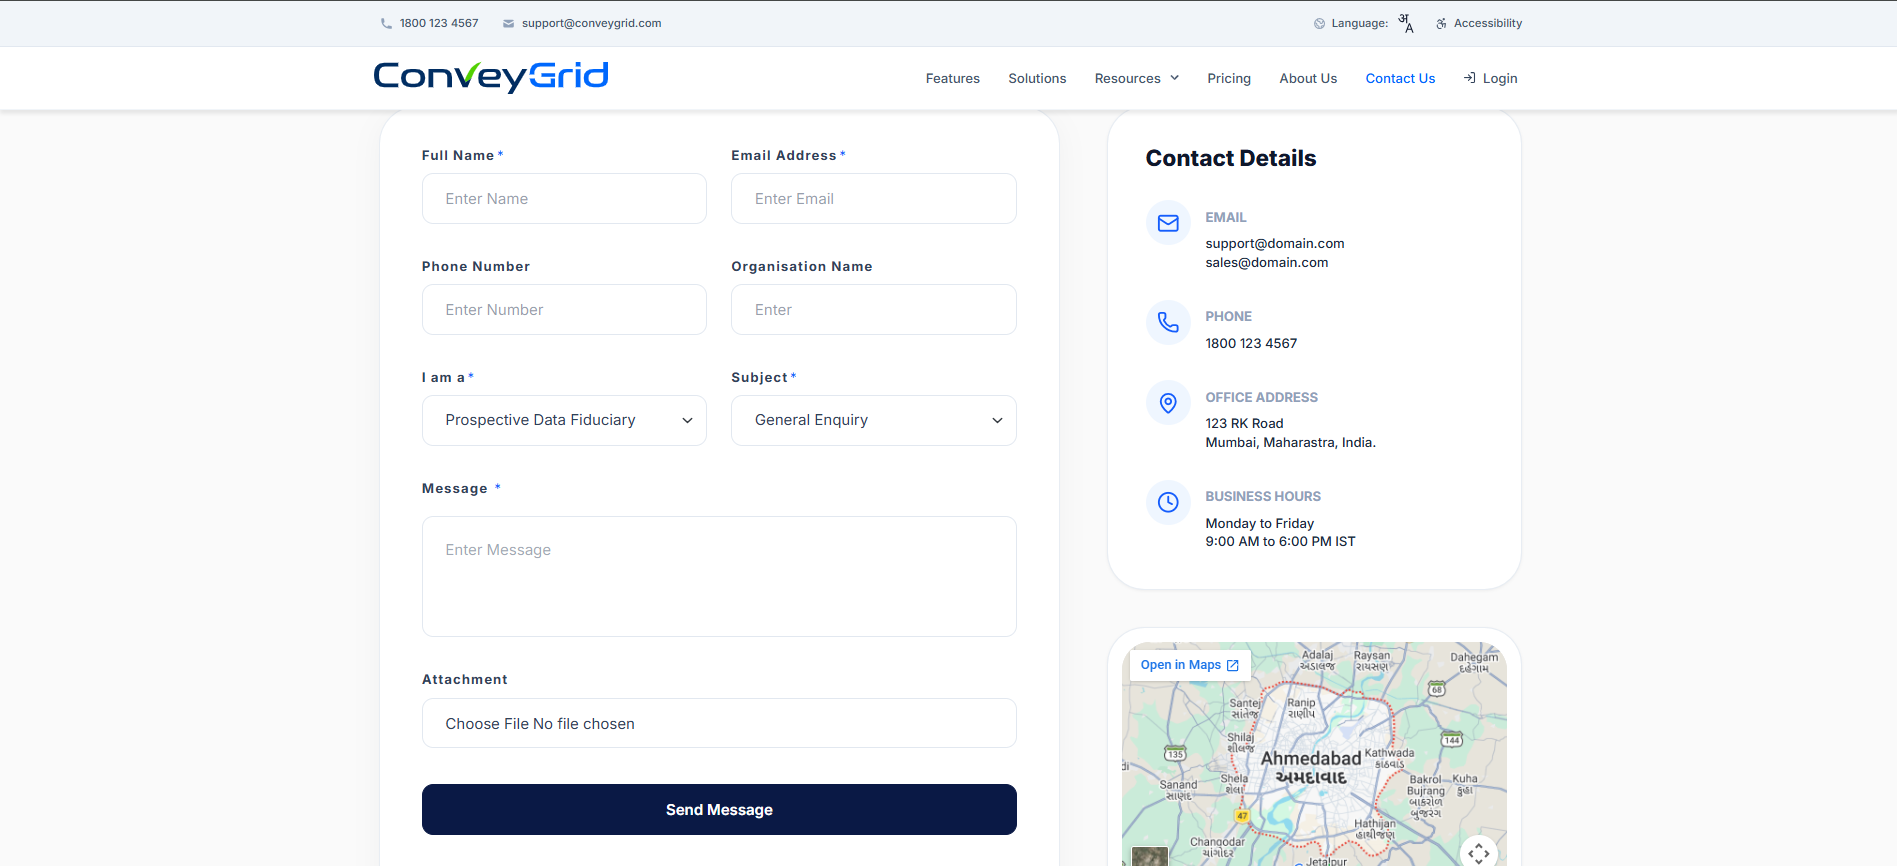Viewport: 1897px width, 866px height.
Task: Click the '123 RK Road' address line
Action: coord(1244,424)
